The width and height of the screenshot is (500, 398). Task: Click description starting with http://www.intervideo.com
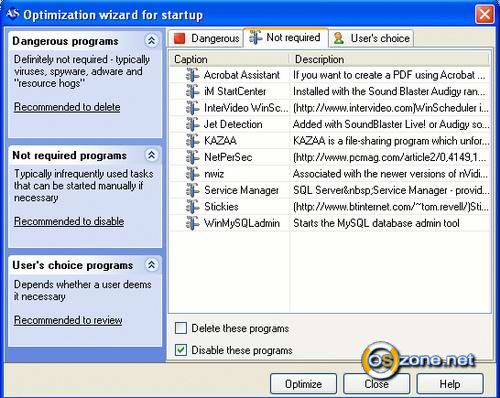click(391, 108)
